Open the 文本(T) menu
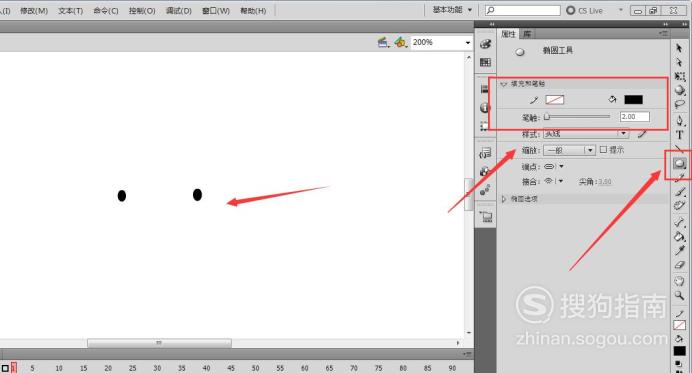 pos(71,11)
